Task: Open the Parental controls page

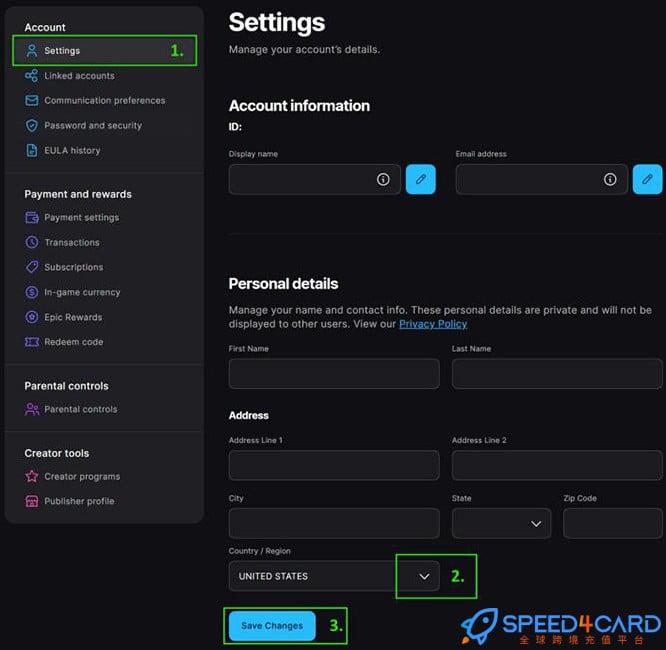Action: click(80, 410)
